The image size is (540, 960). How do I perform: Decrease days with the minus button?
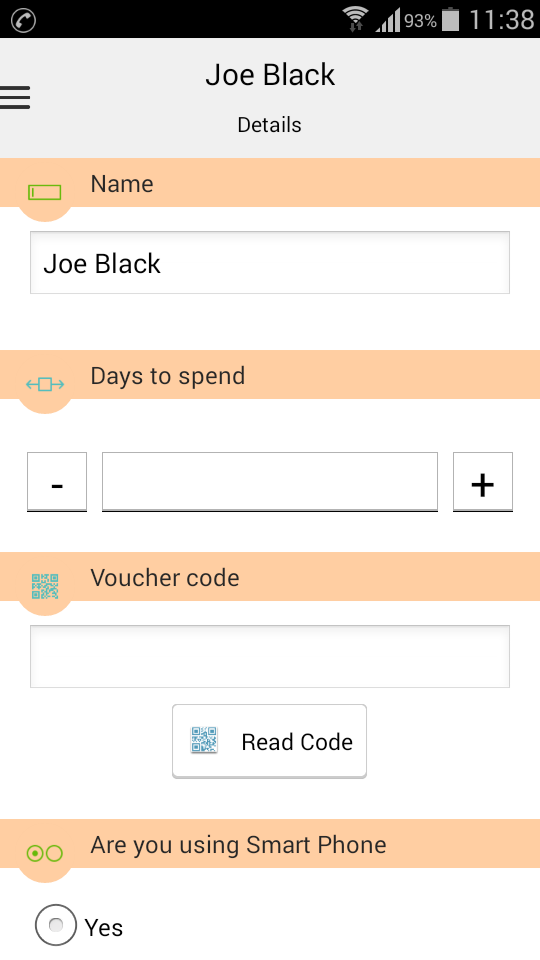click(x=57, y=482)
